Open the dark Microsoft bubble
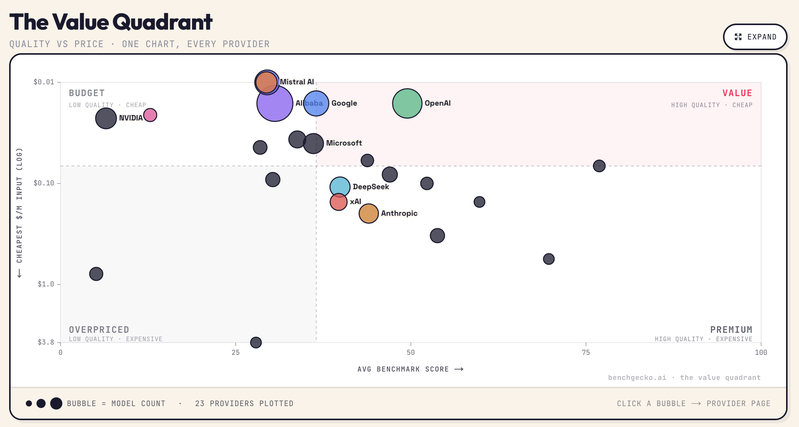The image size is (799, 427). coord(313,143)
